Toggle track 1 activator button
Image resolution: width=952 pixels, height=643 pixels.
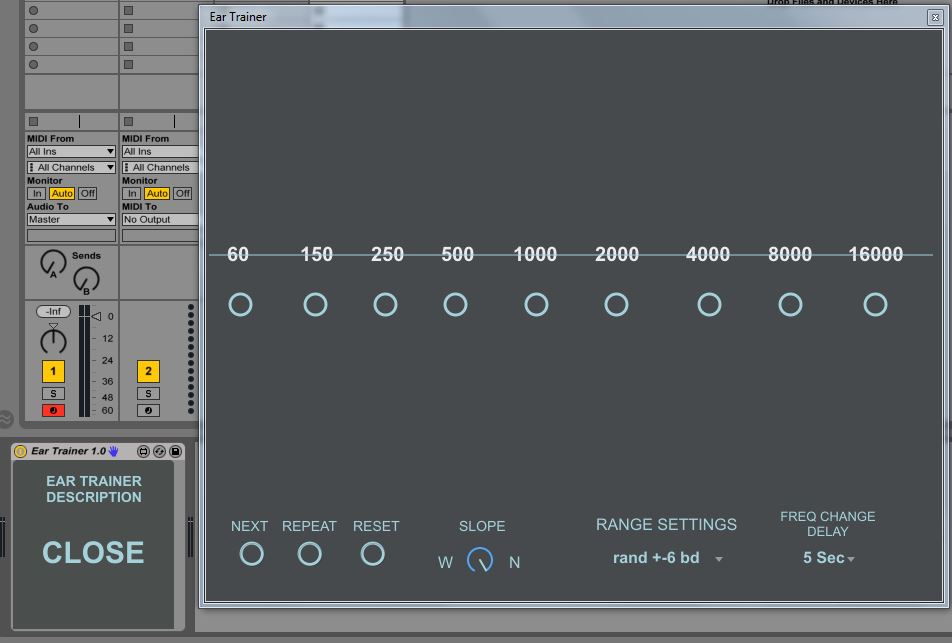(53, 372)
